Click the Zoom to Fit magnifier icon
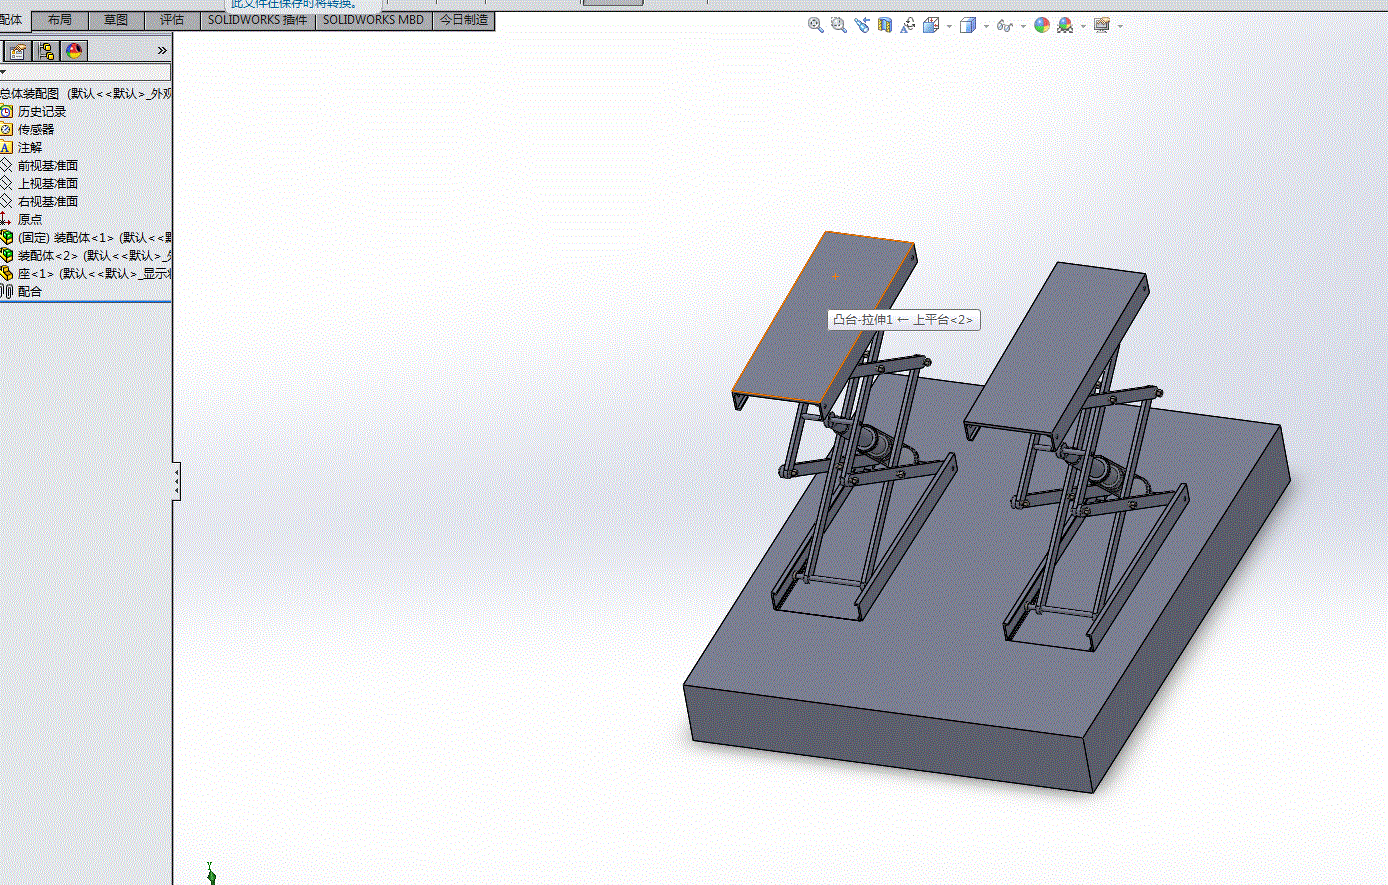 coord(816,25)
